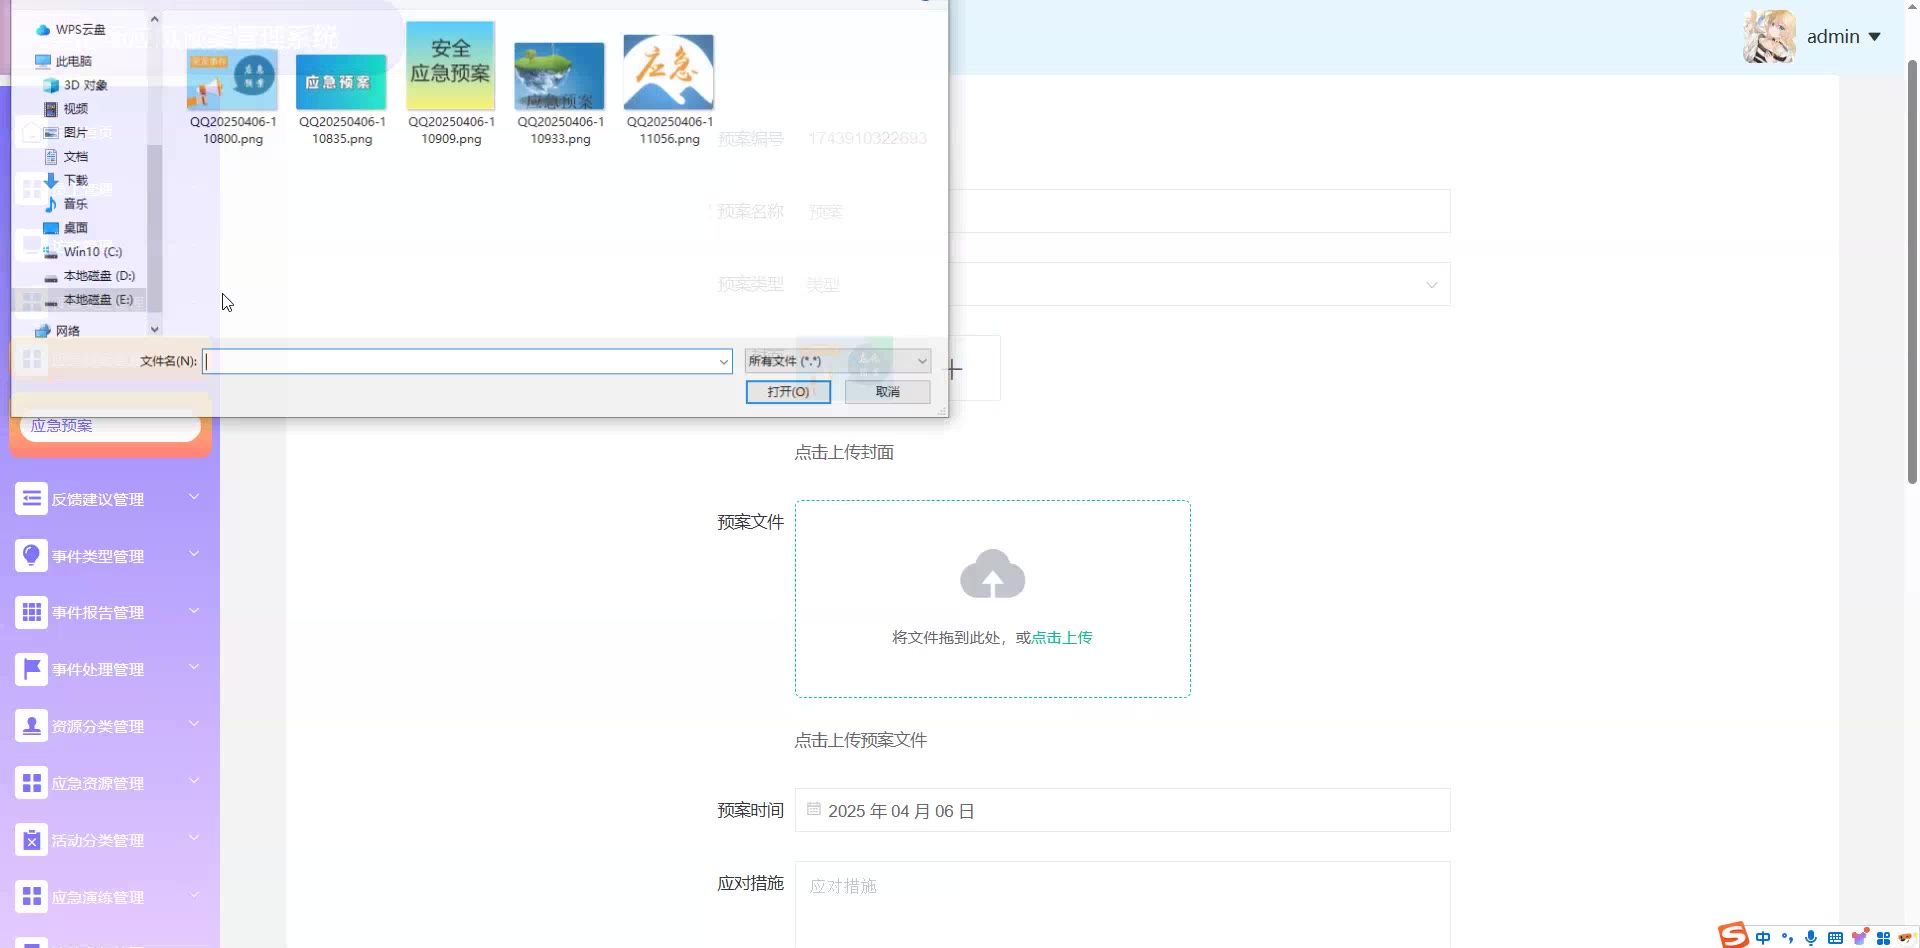
Task: Click the 资源分类管理 person icon
Action: pyautogui.click(x=31, y=725)
